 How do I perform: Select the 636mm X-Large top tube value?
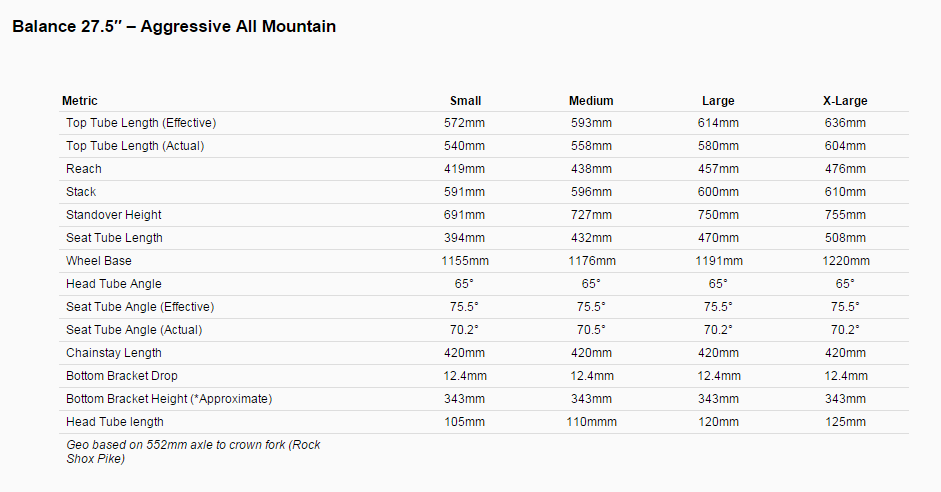[x=845, y=123]
